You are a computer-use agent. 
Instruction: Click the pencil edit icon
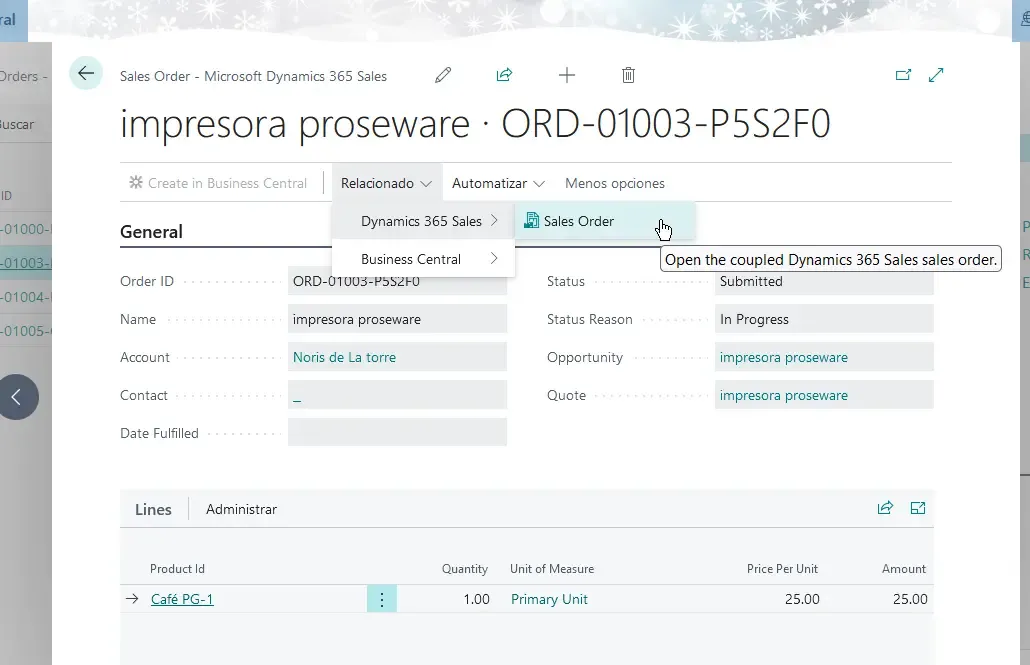click(x=443, y=75)
